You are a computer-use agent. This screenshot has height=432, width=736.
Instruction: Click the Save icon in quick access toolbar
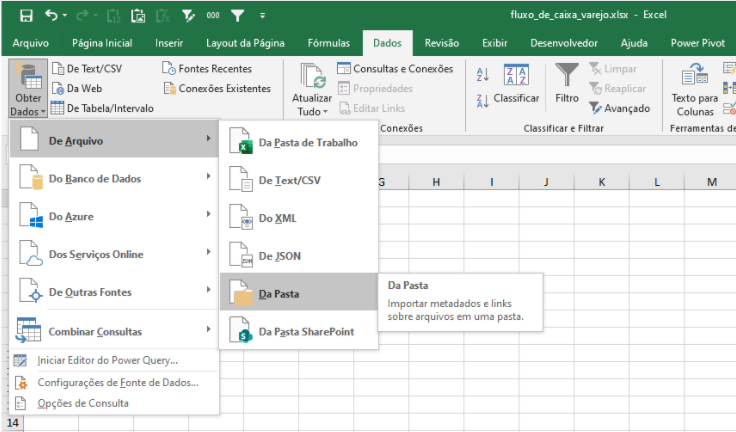coord(26,15)
